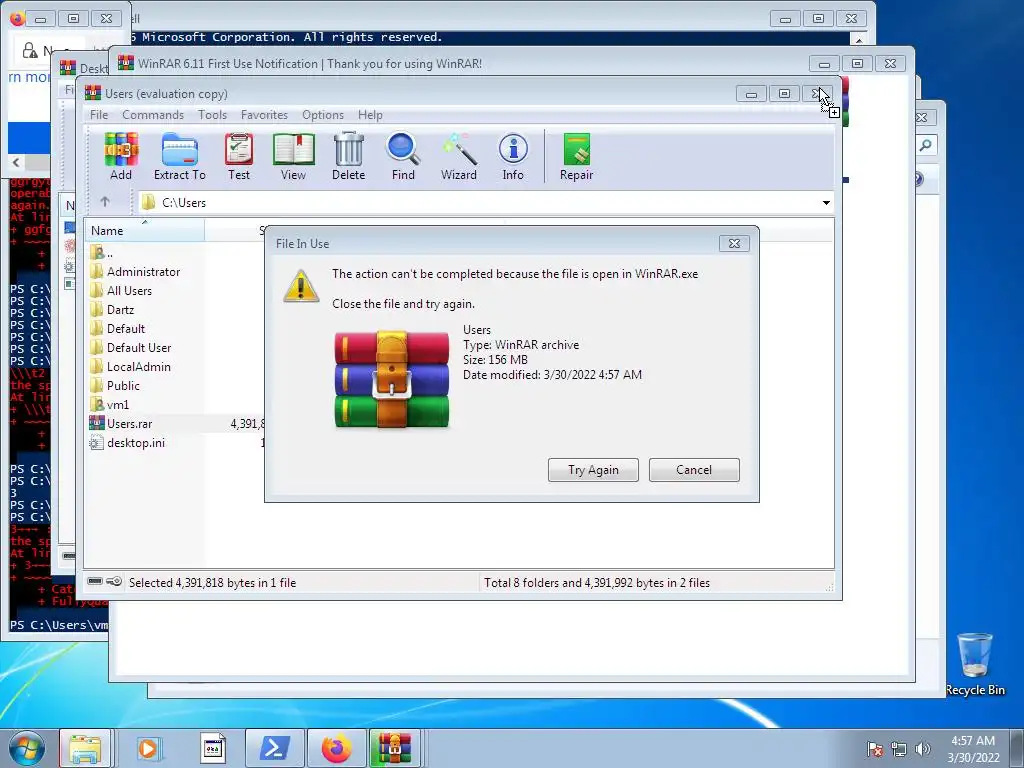Click the Extract To toolbar icon
Screen dimensions: 1024x768
pyautogui.click(x=180, y=157)
